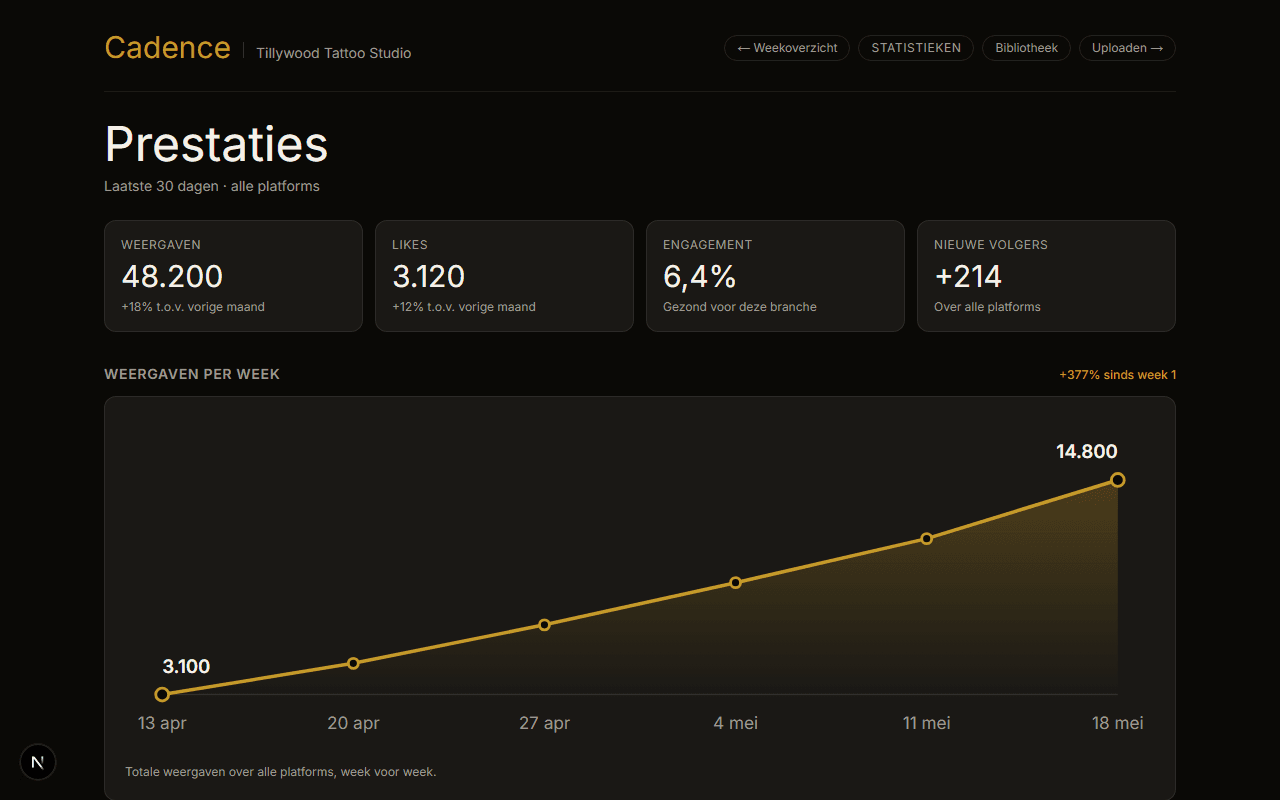Viewport: 1280px width, 800px height.
Task: Click the 18 mei axis label
Action: 1118,723
